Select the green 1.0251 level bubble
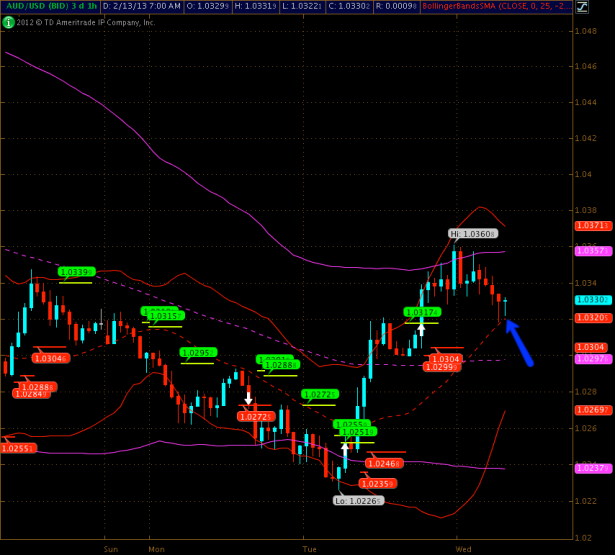The width and height of the screenshot is (615, 555). point(358,432)
